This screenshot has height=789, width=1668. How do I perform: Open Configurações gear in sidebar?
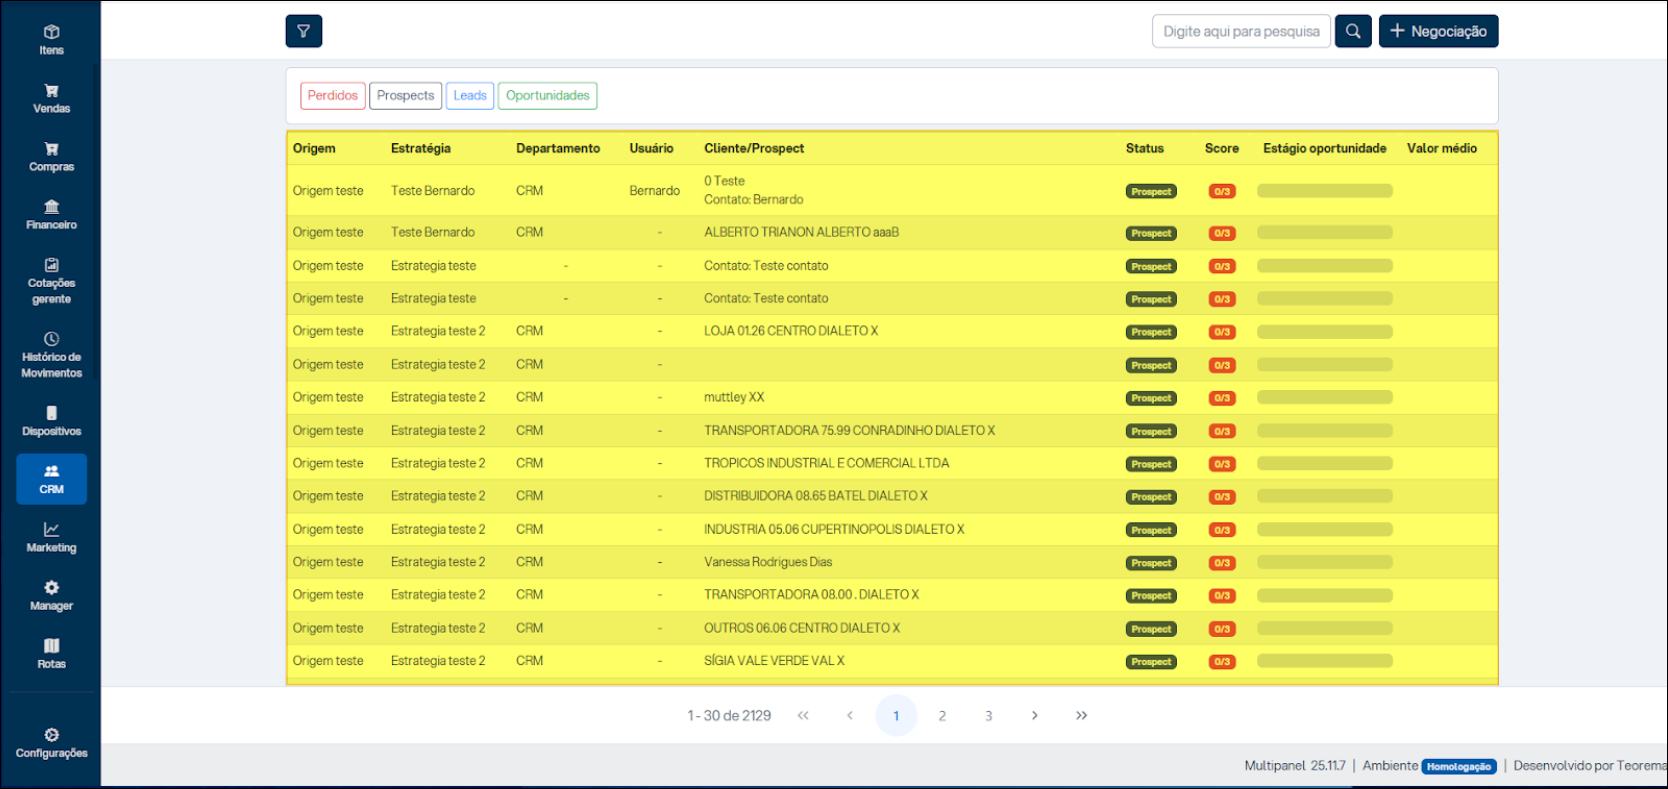[x=51, y=743]
